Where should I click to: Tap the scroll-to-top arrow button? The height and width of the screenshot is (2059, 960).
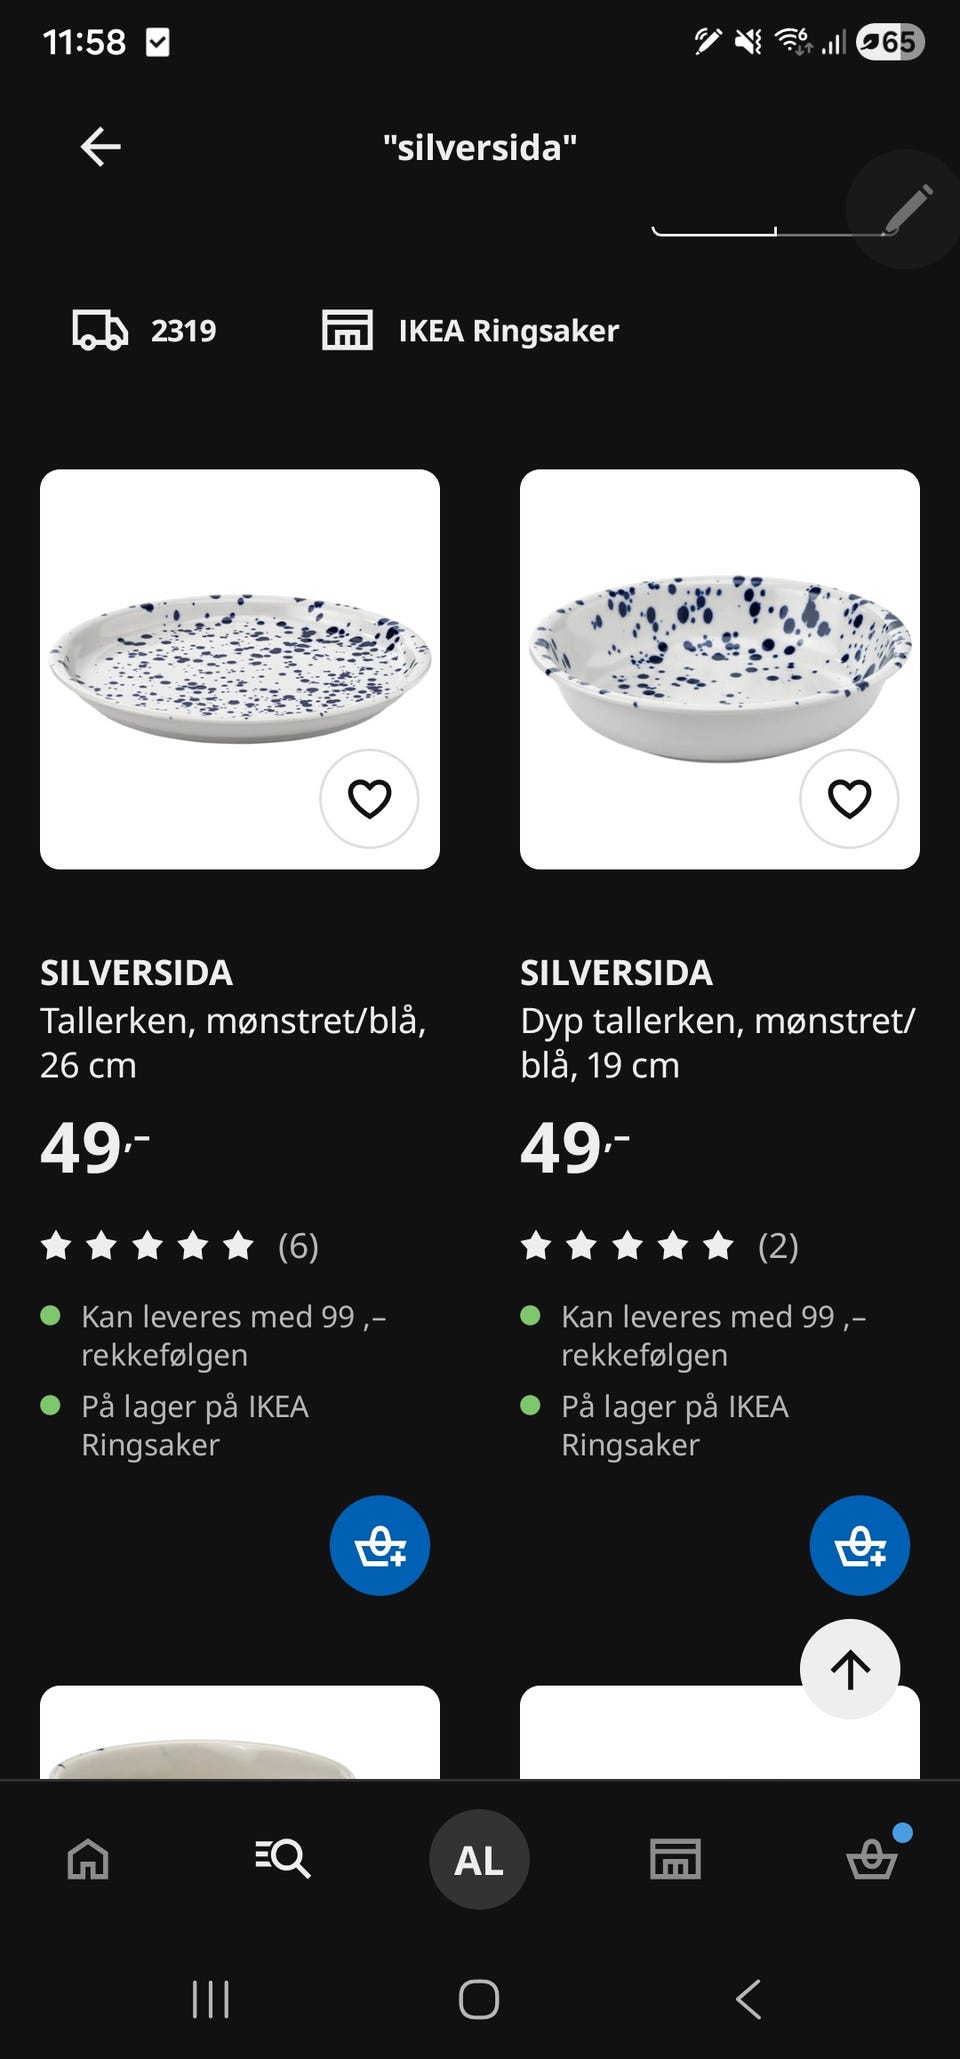[850, 1669]
